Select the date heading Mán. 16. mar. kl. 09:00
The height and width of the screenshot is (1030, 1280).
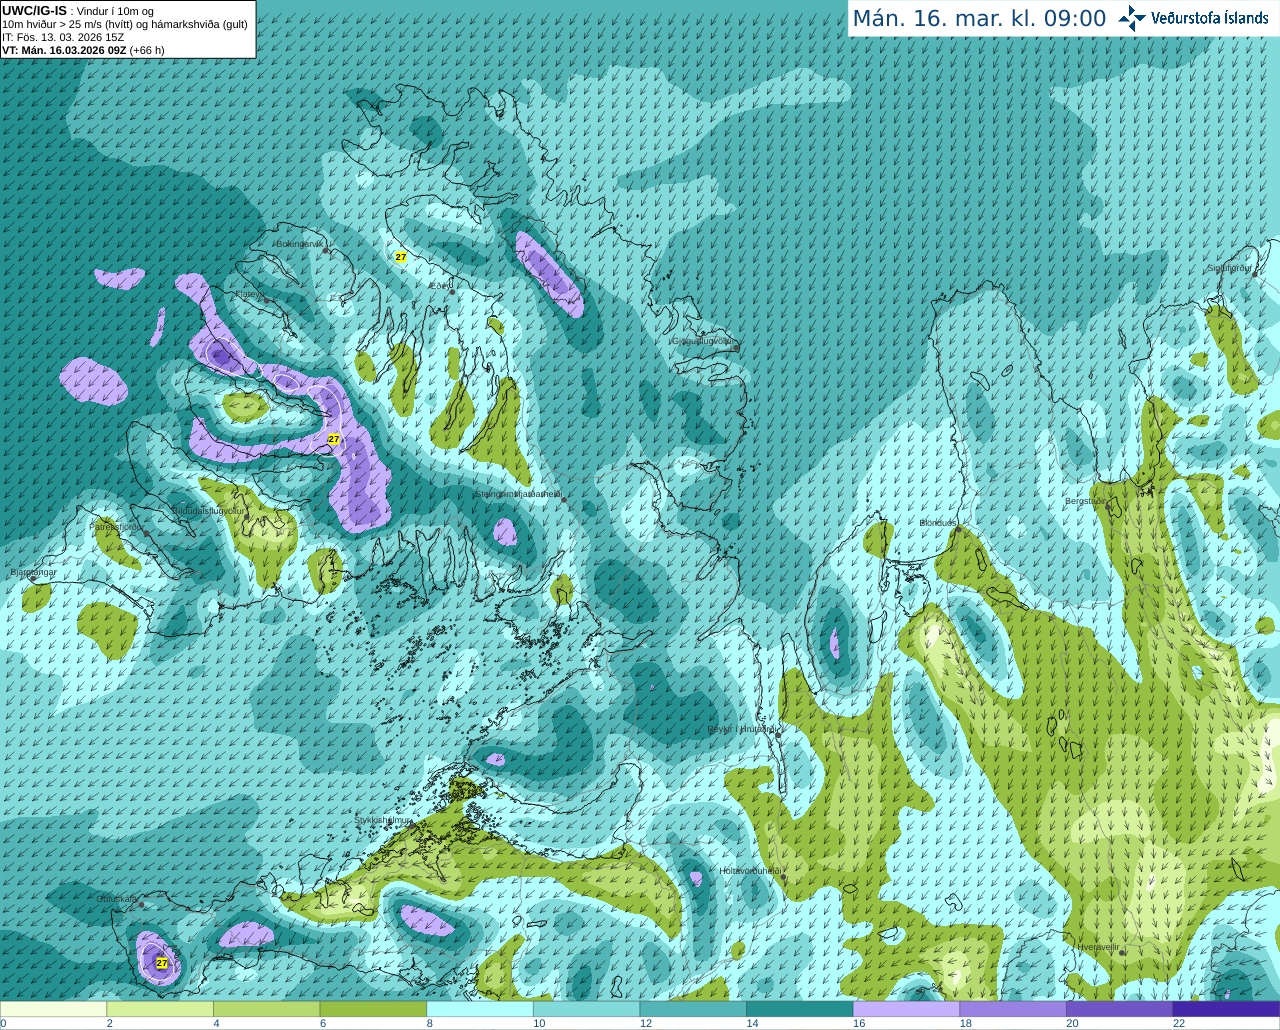[979, 18]
